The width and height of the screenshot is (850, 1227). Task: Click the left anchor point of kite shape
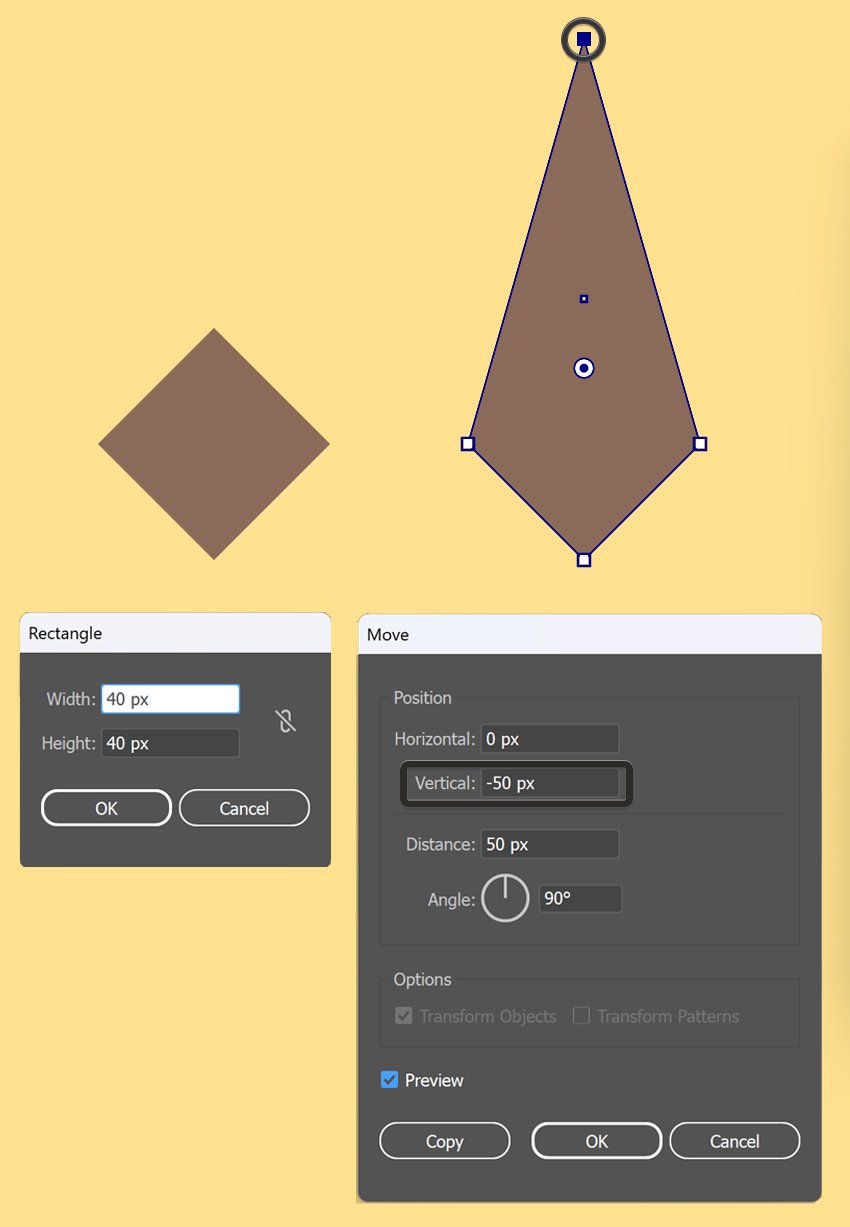click(x=467, y=444)
